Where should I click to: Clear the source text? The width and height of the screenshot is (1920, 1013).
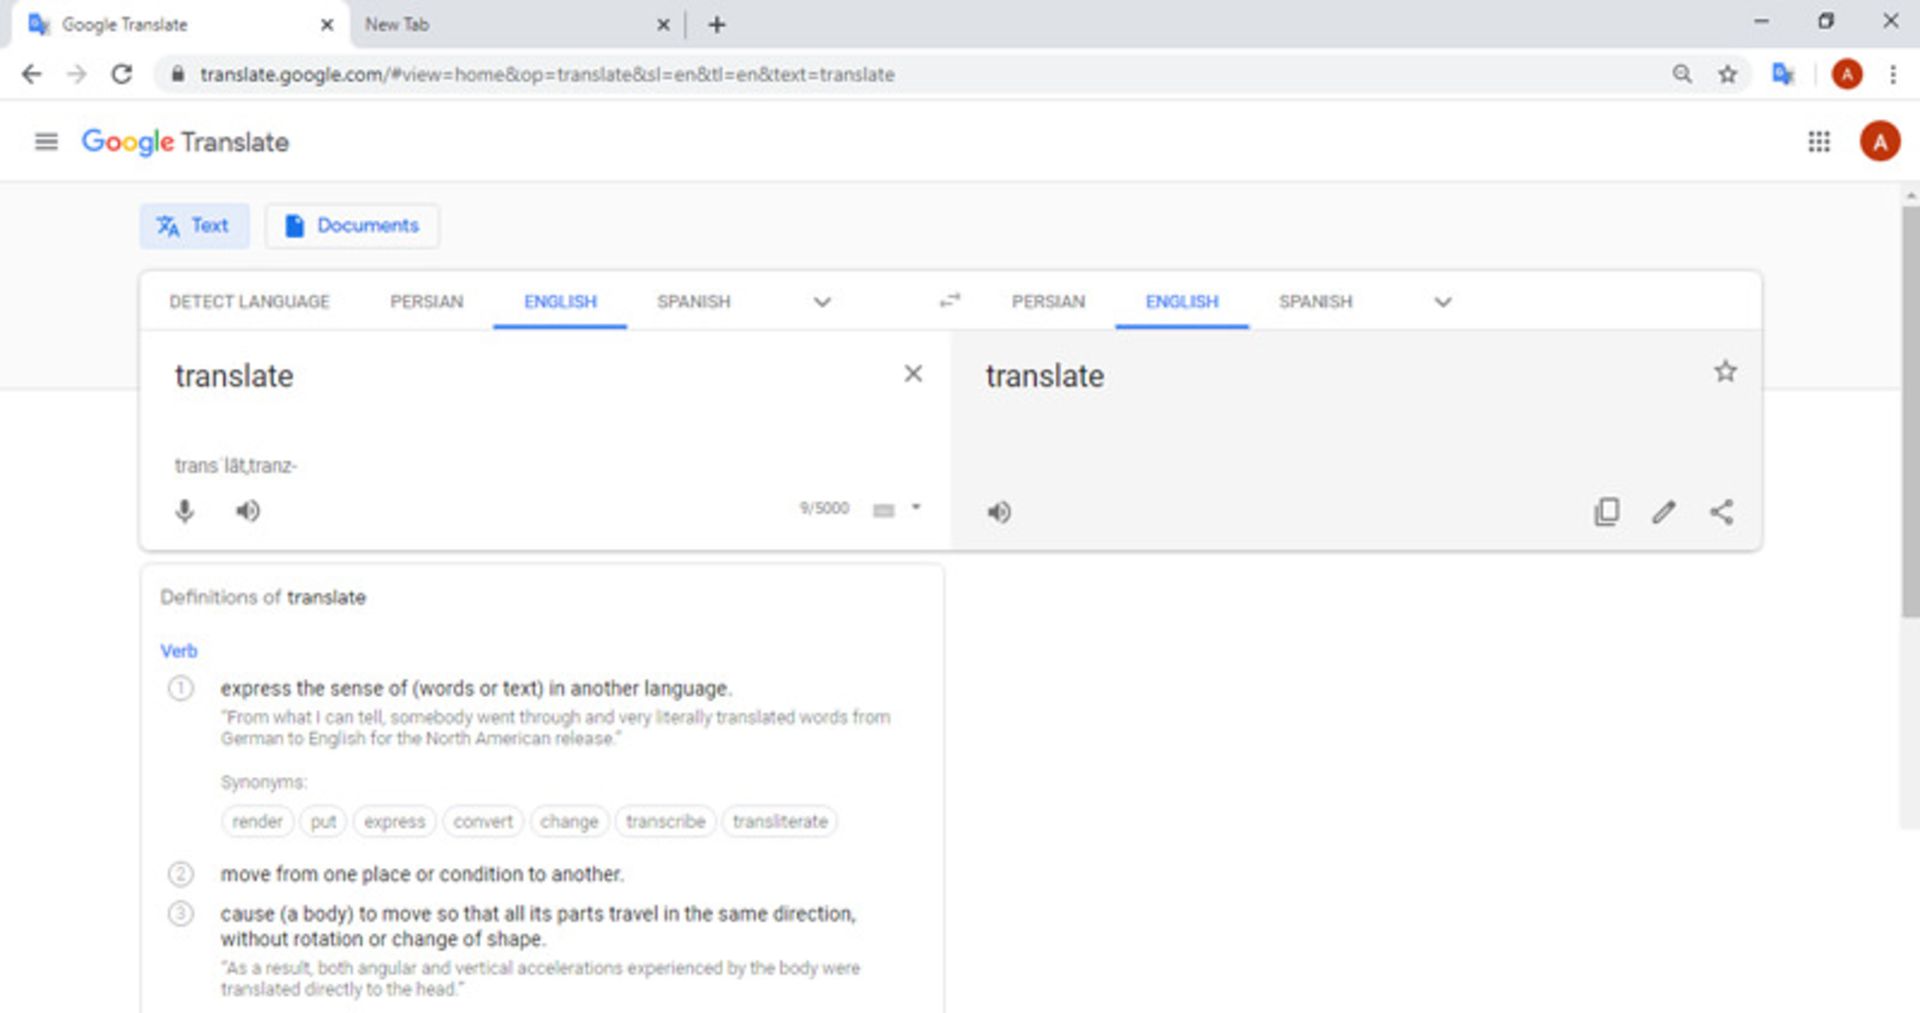913,374
